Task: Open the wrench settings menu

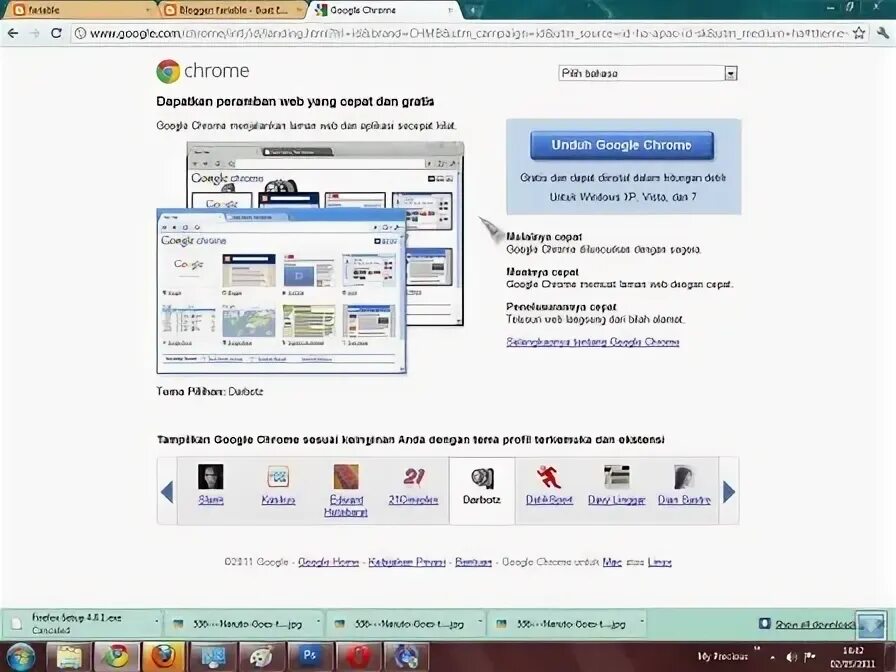Action: (883, 33)
